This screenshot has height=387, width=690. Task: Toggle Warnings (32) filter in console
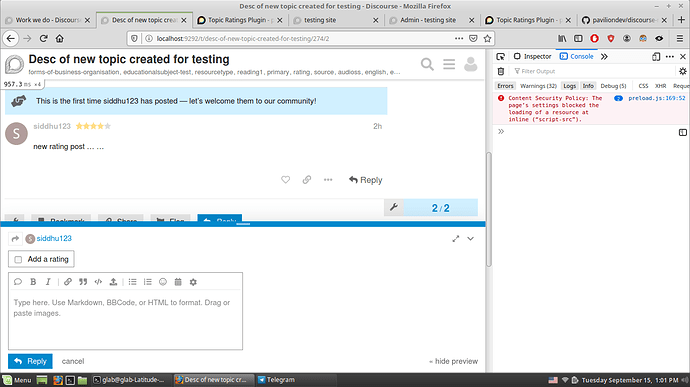[x=538, y=86]
